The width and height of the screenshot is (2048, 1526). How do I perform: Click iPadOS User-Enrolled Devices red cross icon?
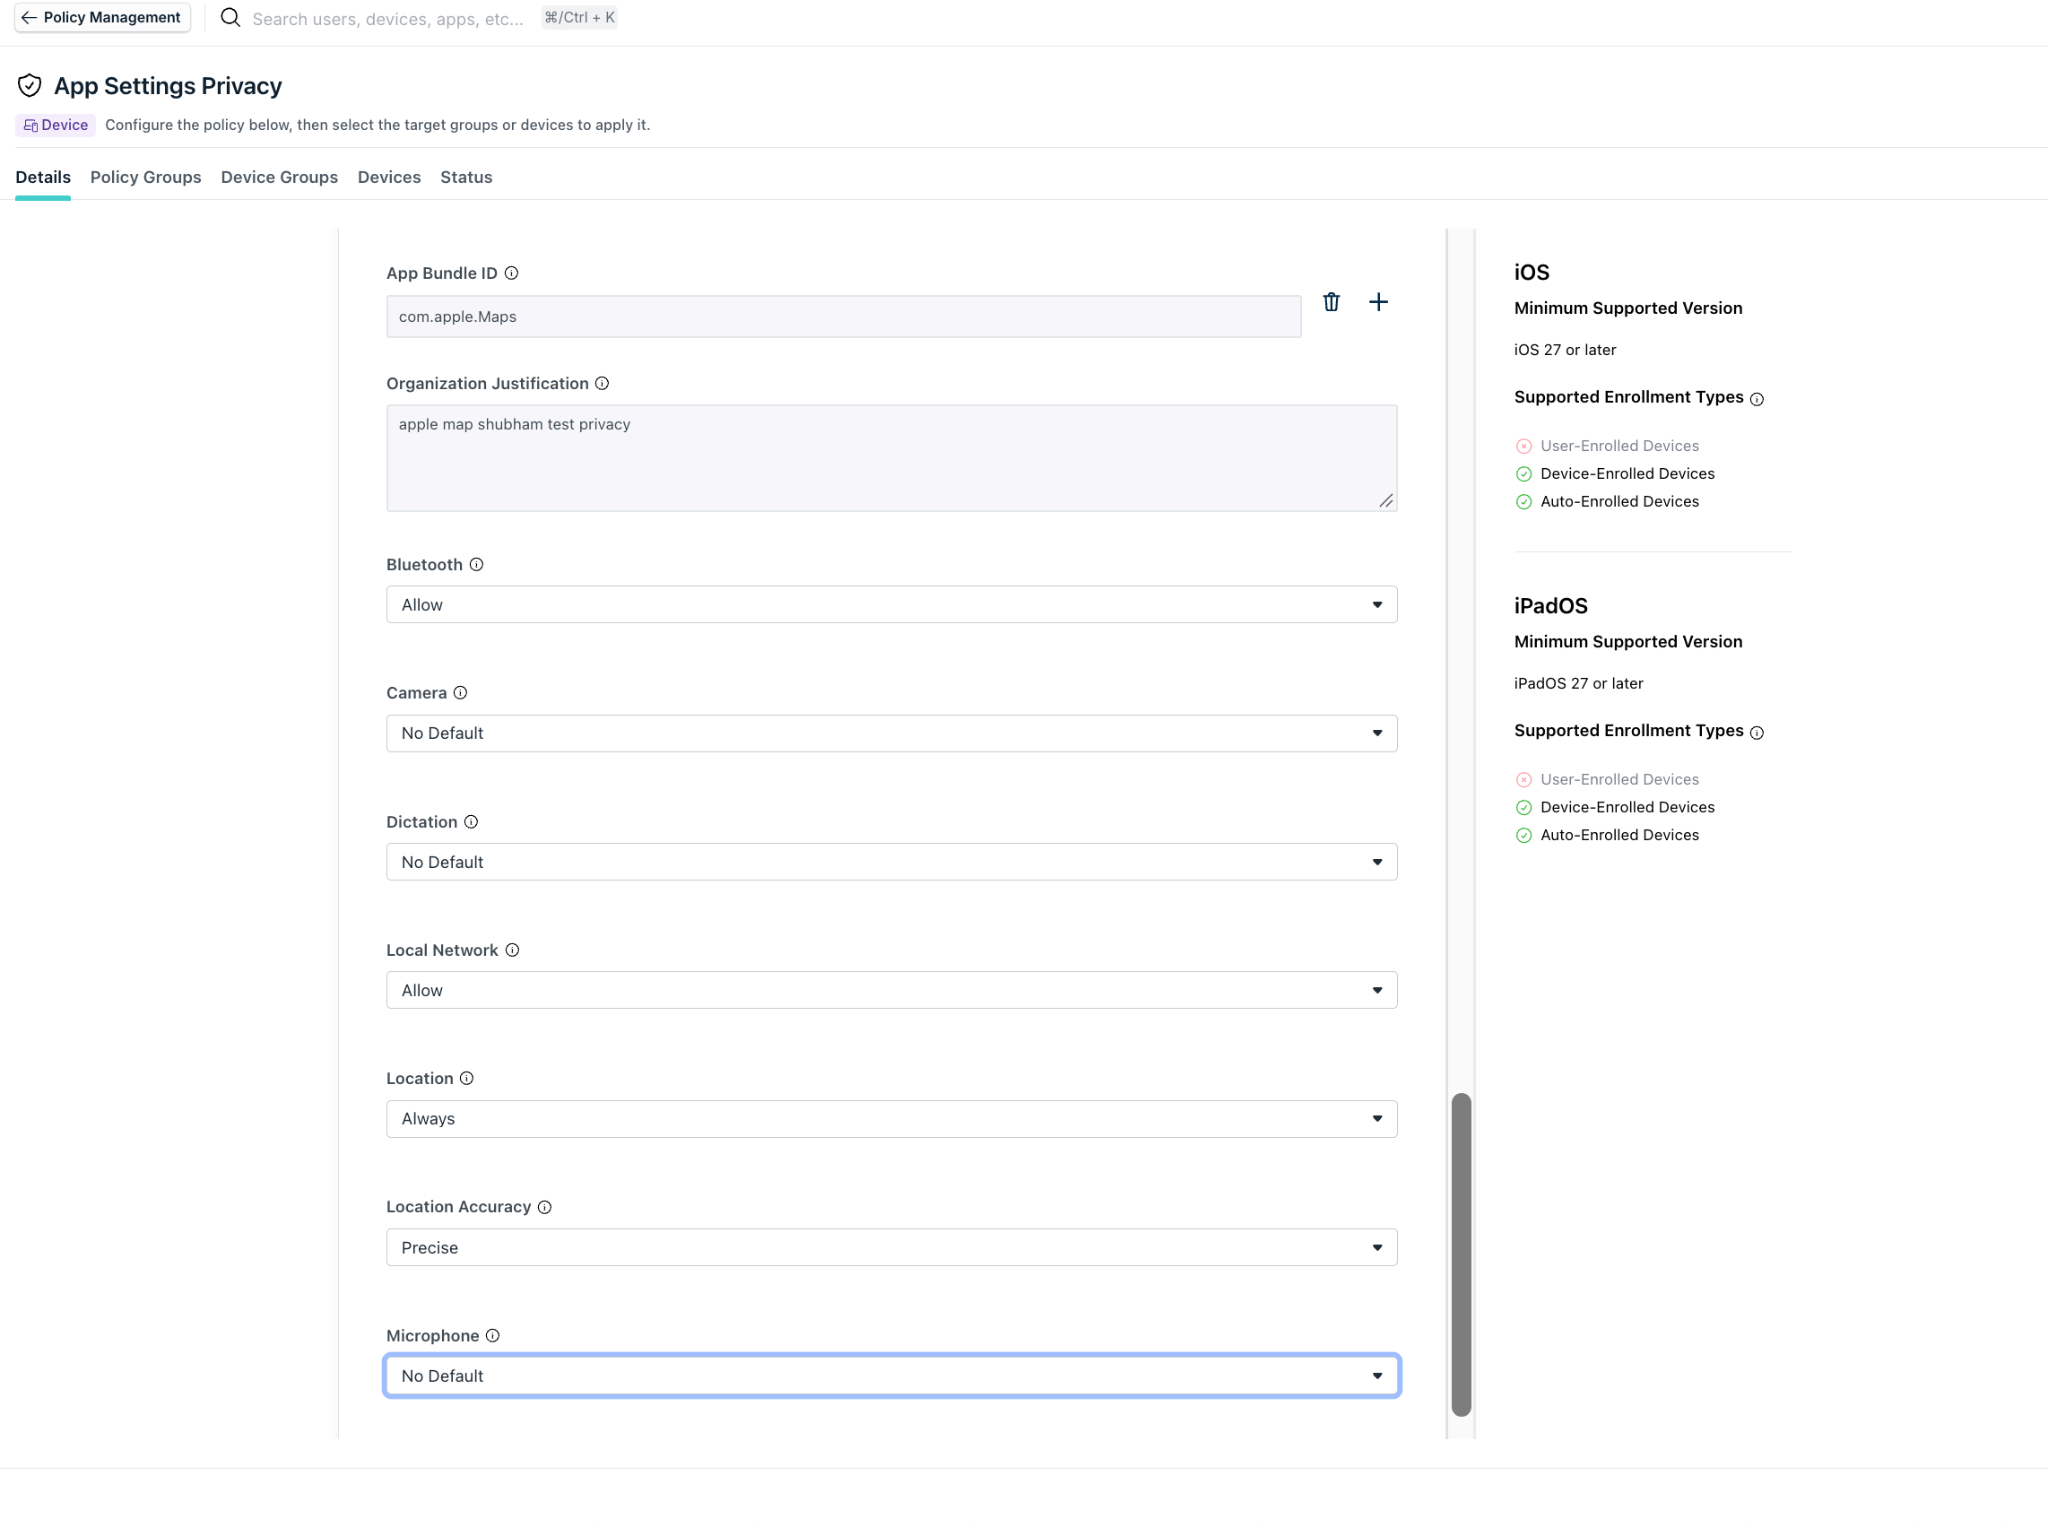(x=1524, y=780)
